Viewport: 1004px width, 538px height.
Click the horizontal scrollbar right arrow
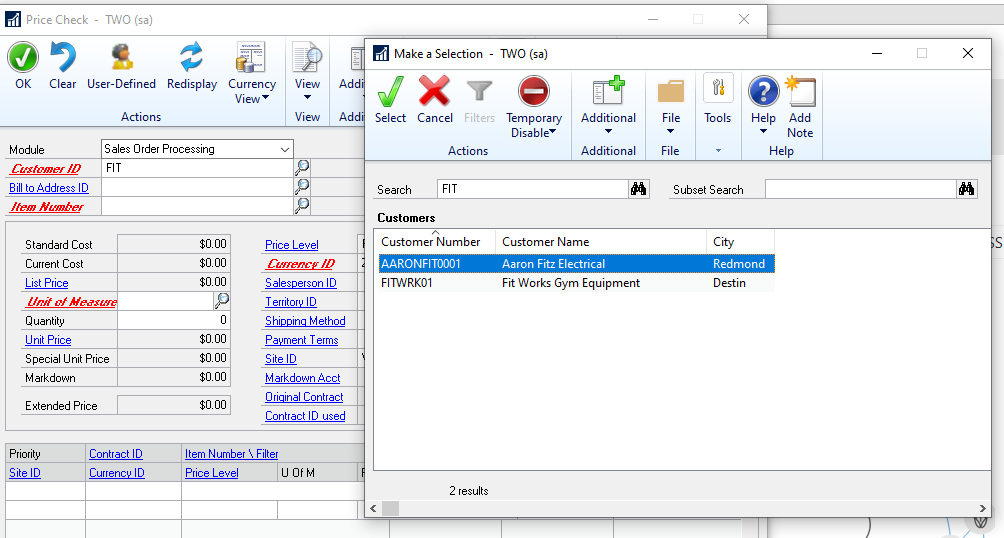983,509
